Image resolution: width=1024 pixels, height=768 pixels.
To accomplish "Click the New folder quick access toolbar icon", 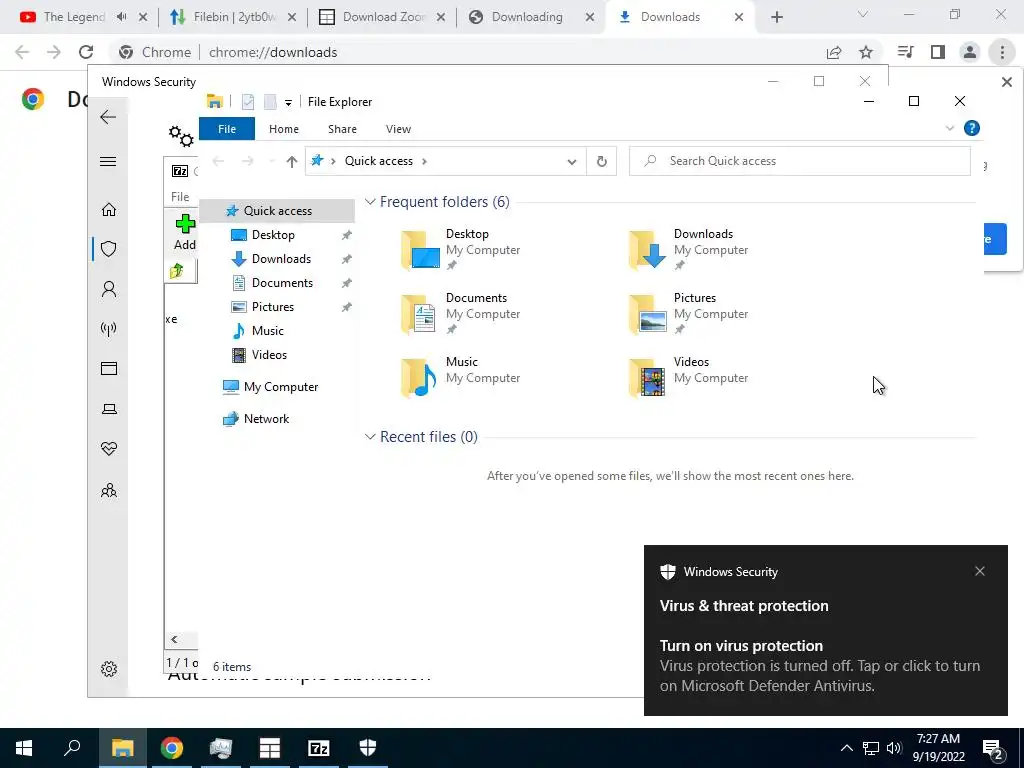I will (x=270, y=102).
